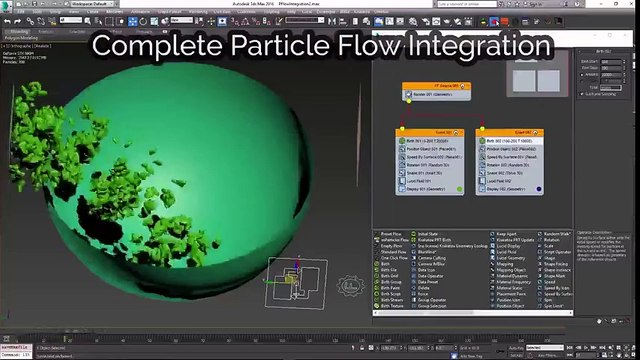Select Speed By Surface operator in Event 001
The image size is (640, 360).
430,157
